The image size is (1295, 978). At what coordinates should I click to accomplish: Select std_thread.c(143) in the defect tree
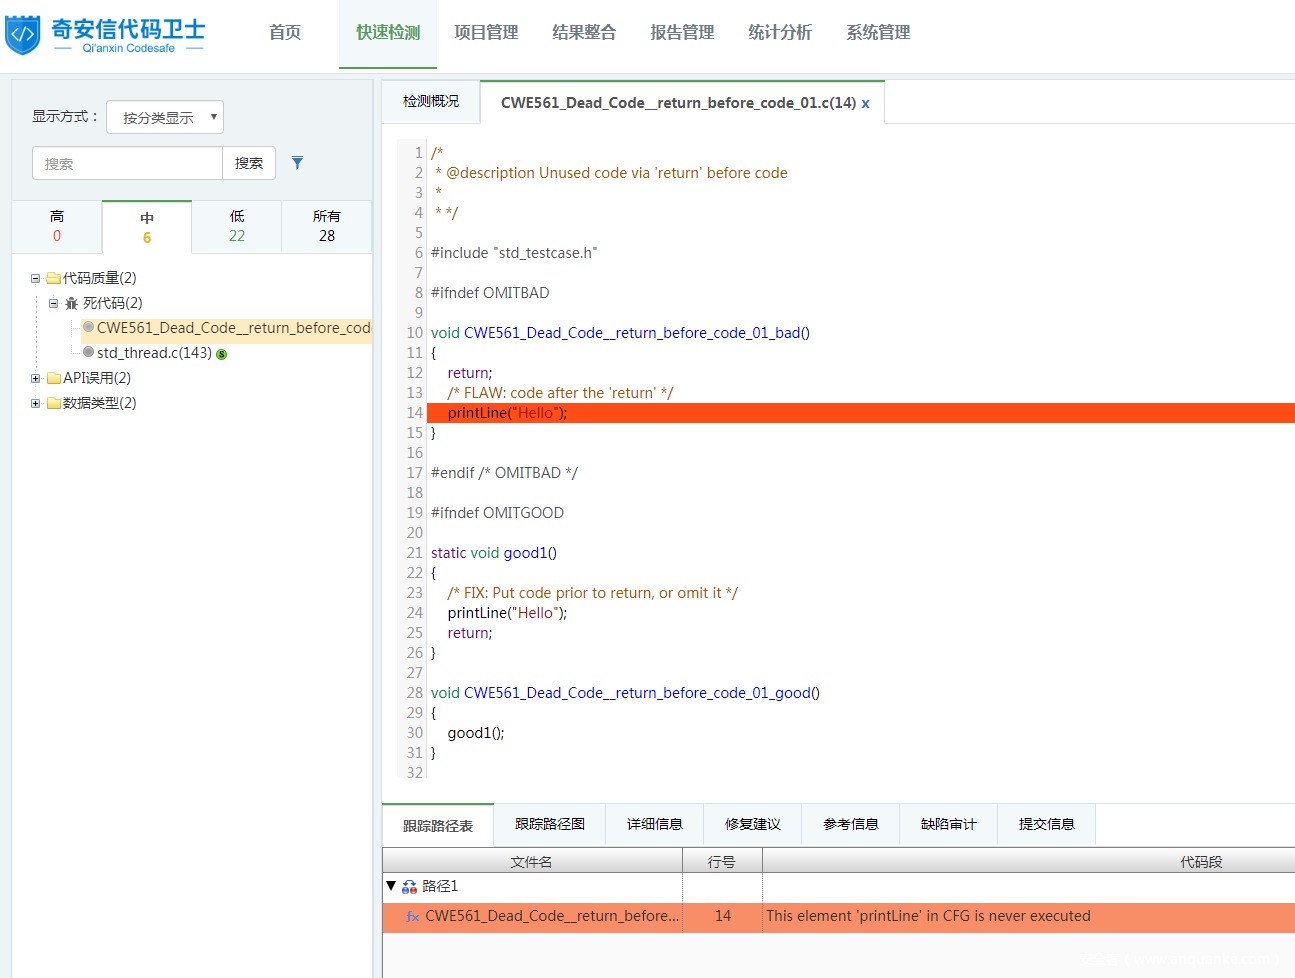click(154, 353)
